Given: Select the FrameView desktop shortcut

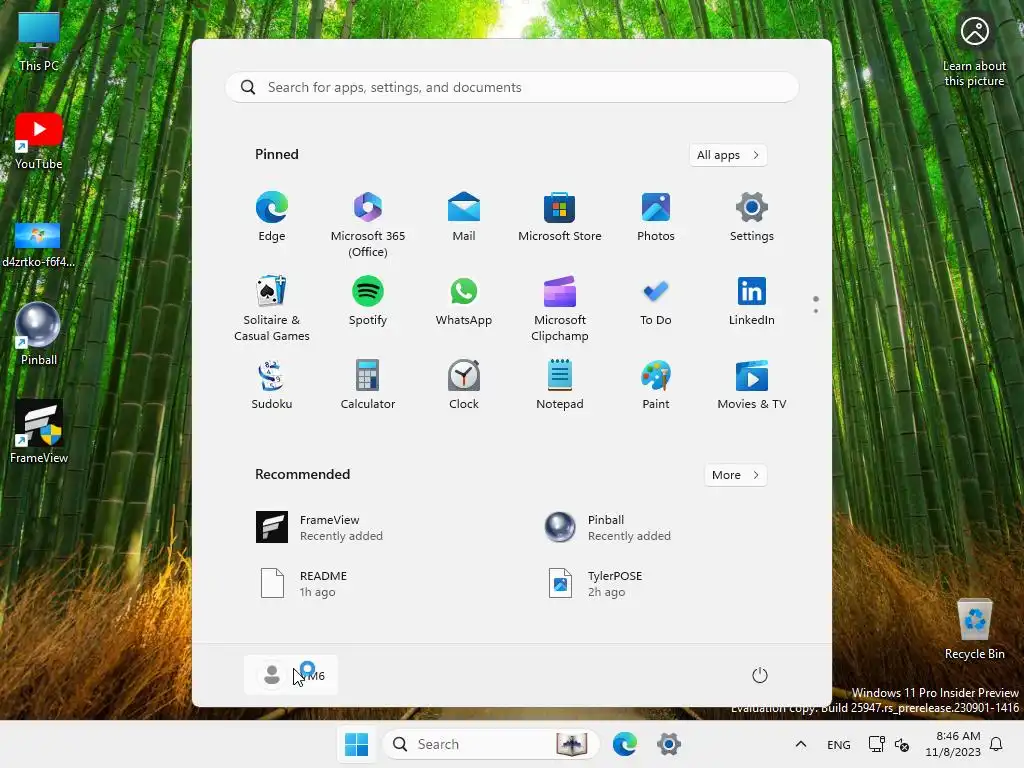Looking at the screenshot, I should [39, 432].
